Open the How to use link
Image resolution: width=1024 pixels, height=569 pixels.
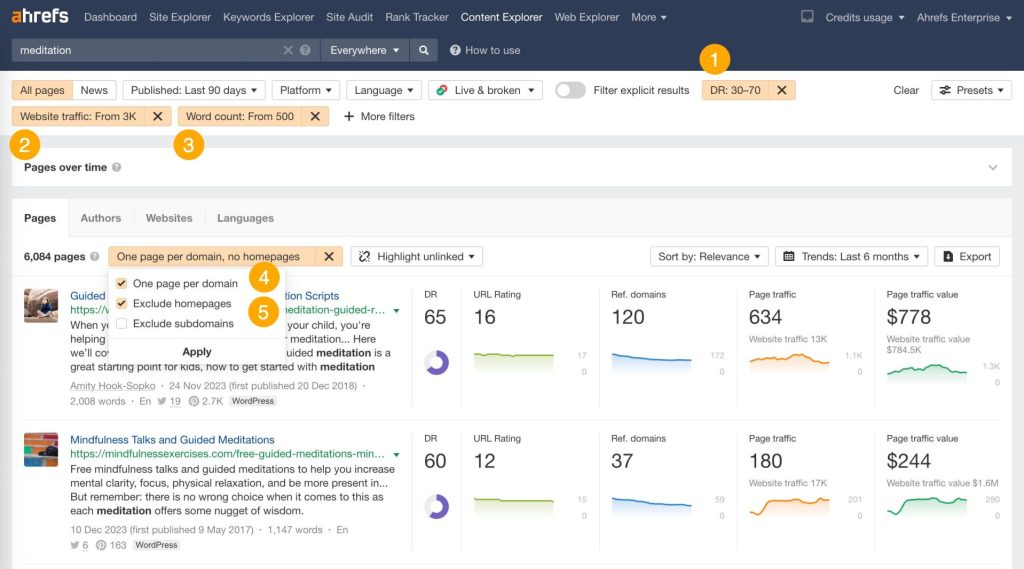coord(485,50)
